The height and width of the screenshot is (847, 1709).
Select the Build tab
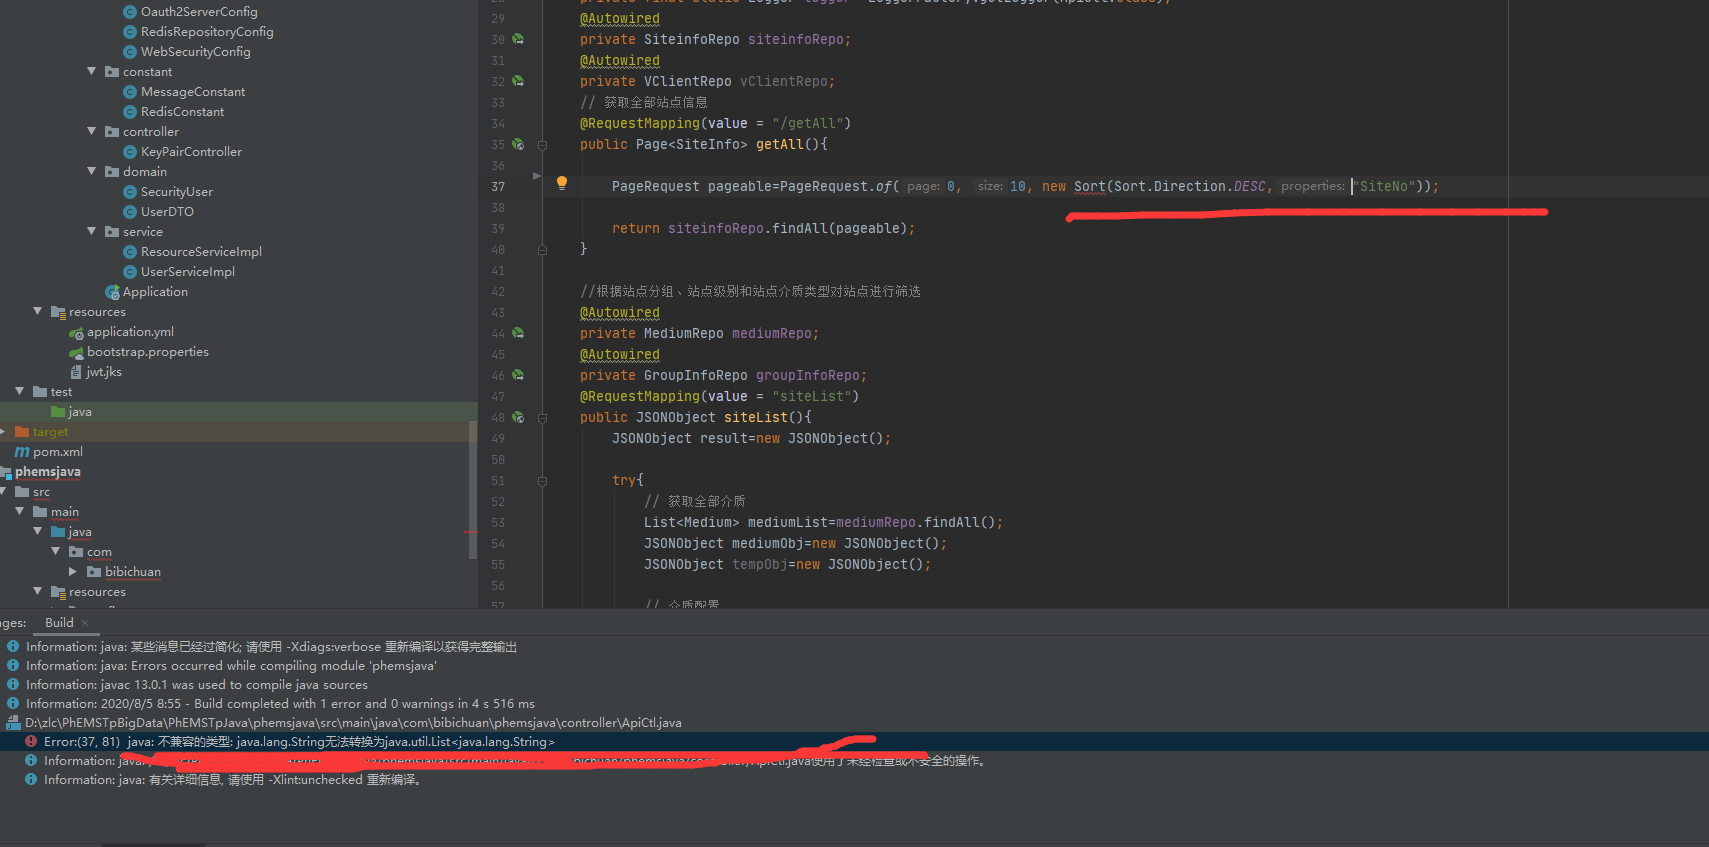(59, 623)
